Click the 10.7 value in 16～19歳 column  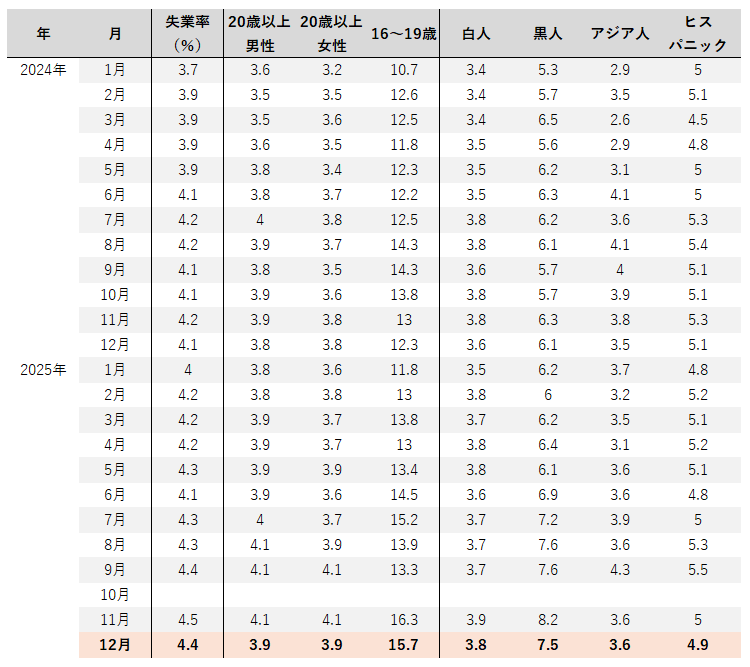tap(403, 70)
